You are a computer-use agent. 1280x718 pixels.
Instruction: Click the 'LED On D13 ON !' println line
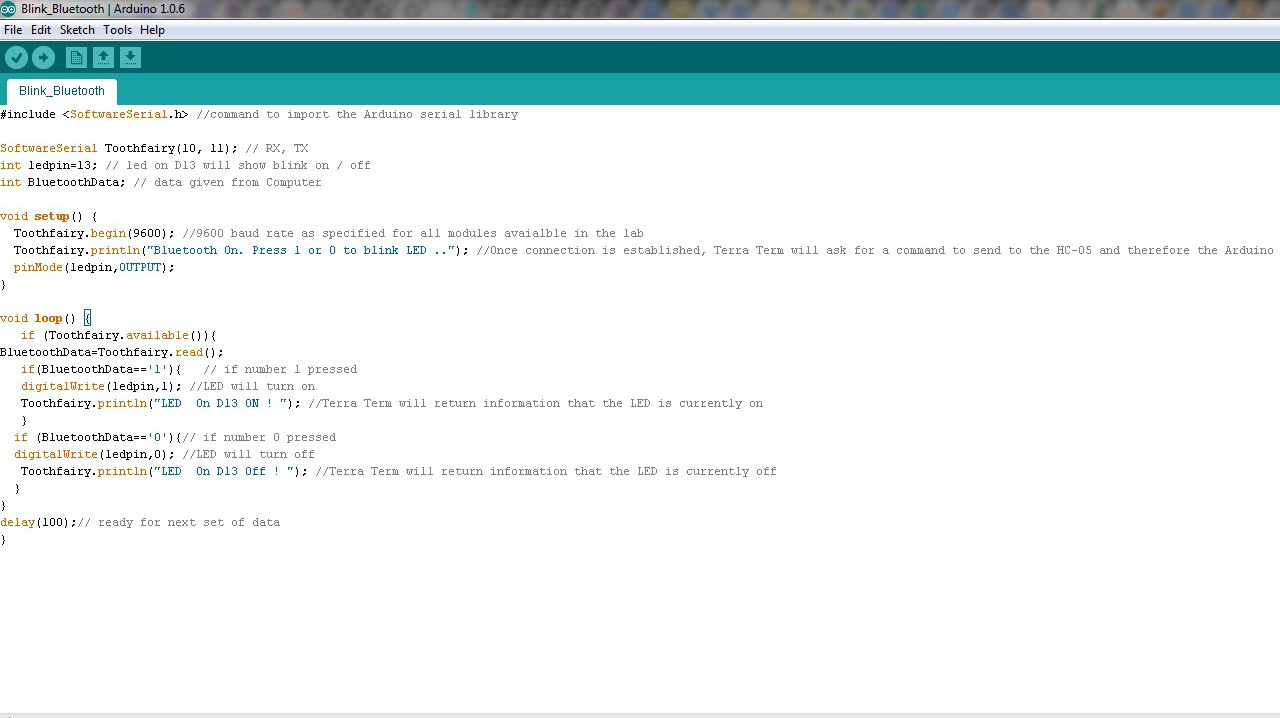[x=392, y=403]
